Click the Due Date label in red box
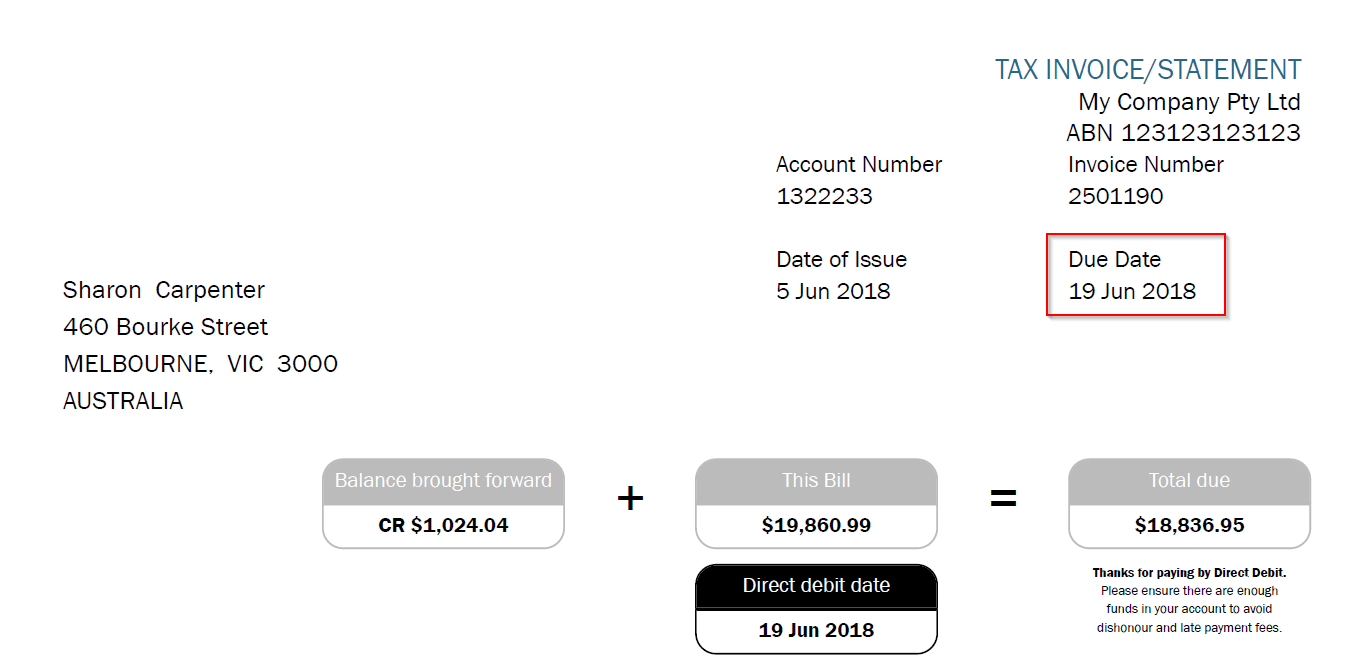The image size is (1357, 664). 1114,260
